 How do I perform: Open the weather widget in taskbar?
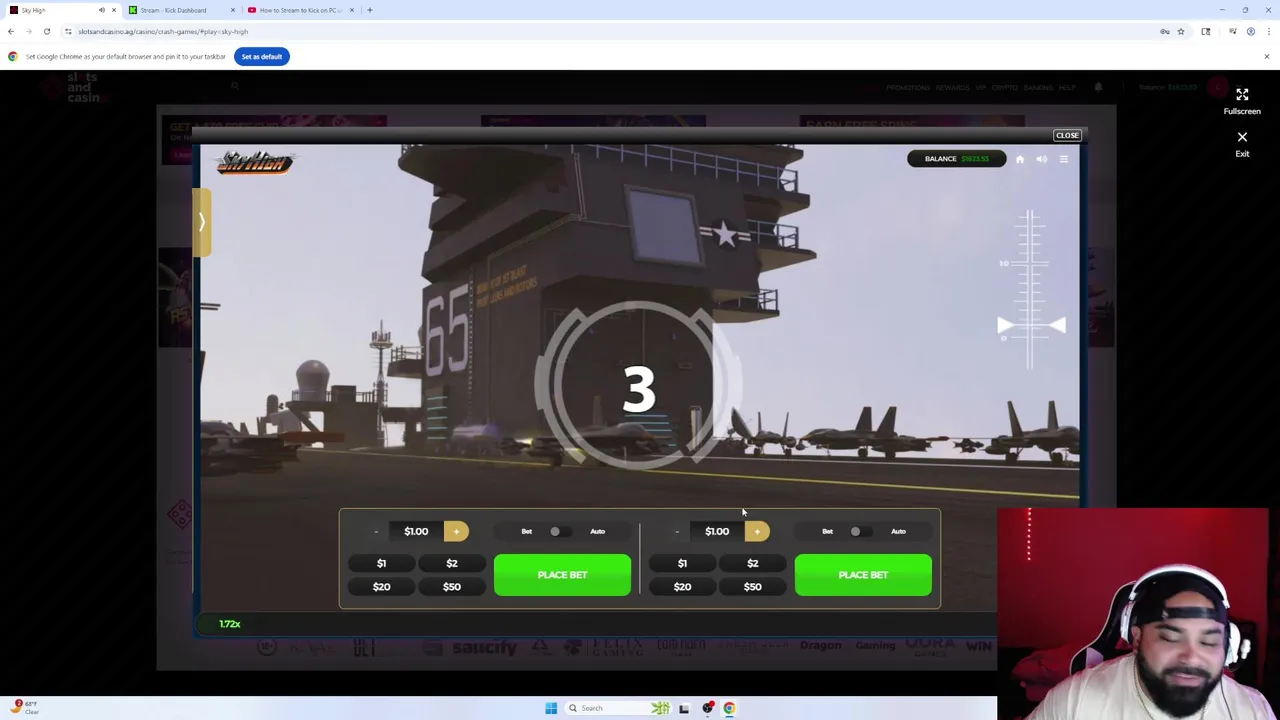(25, 707)
